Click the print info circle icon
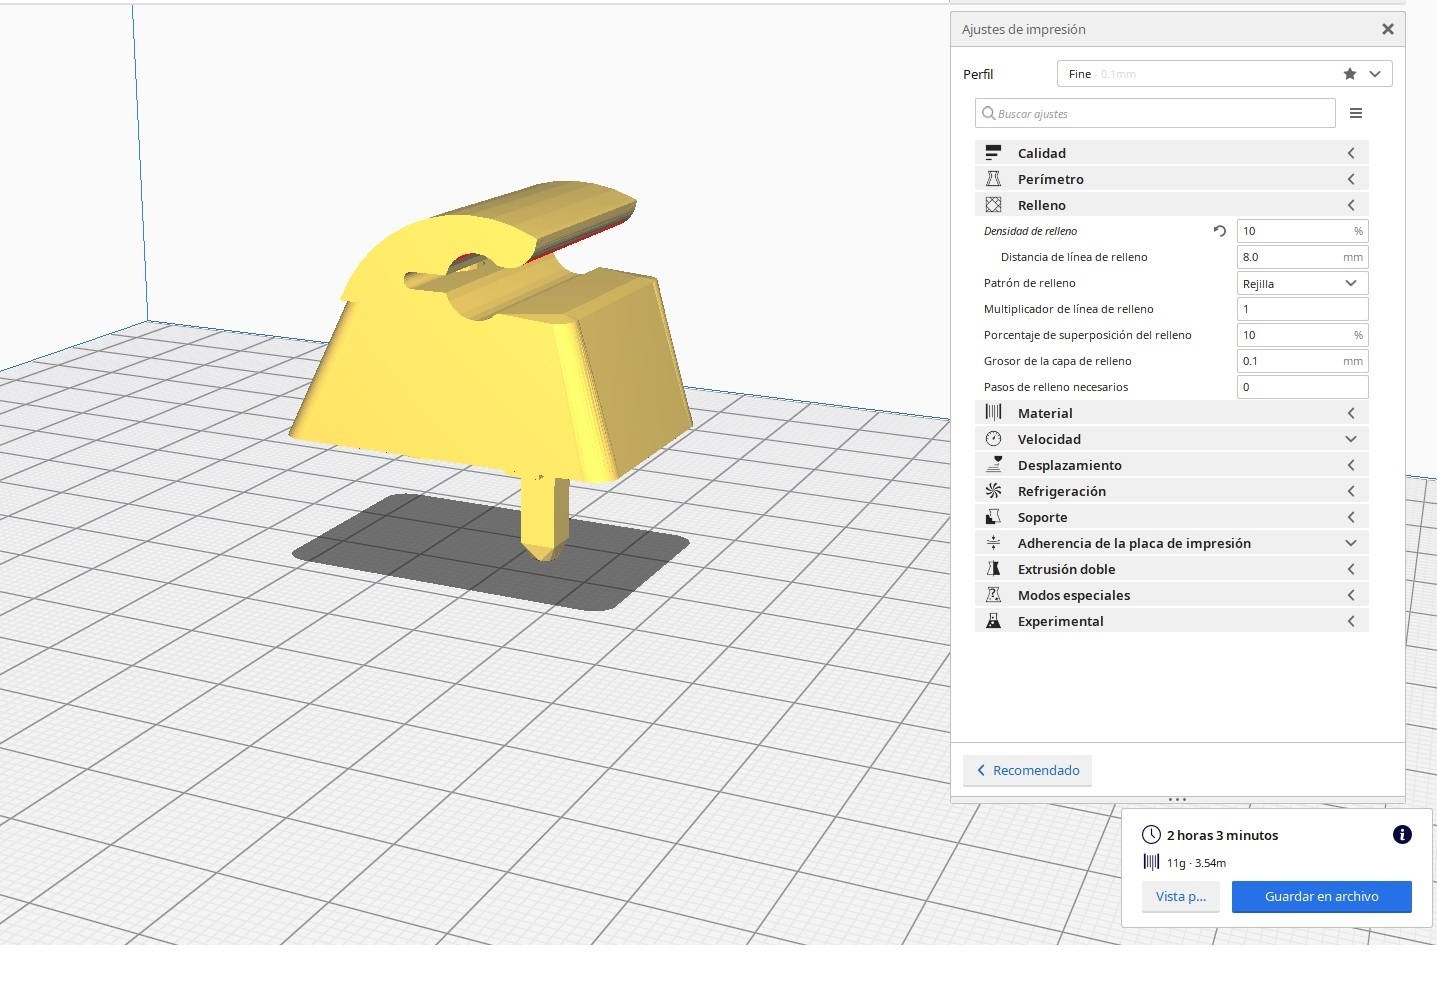The image size is (1437, 992). (x=1402, y=835)
